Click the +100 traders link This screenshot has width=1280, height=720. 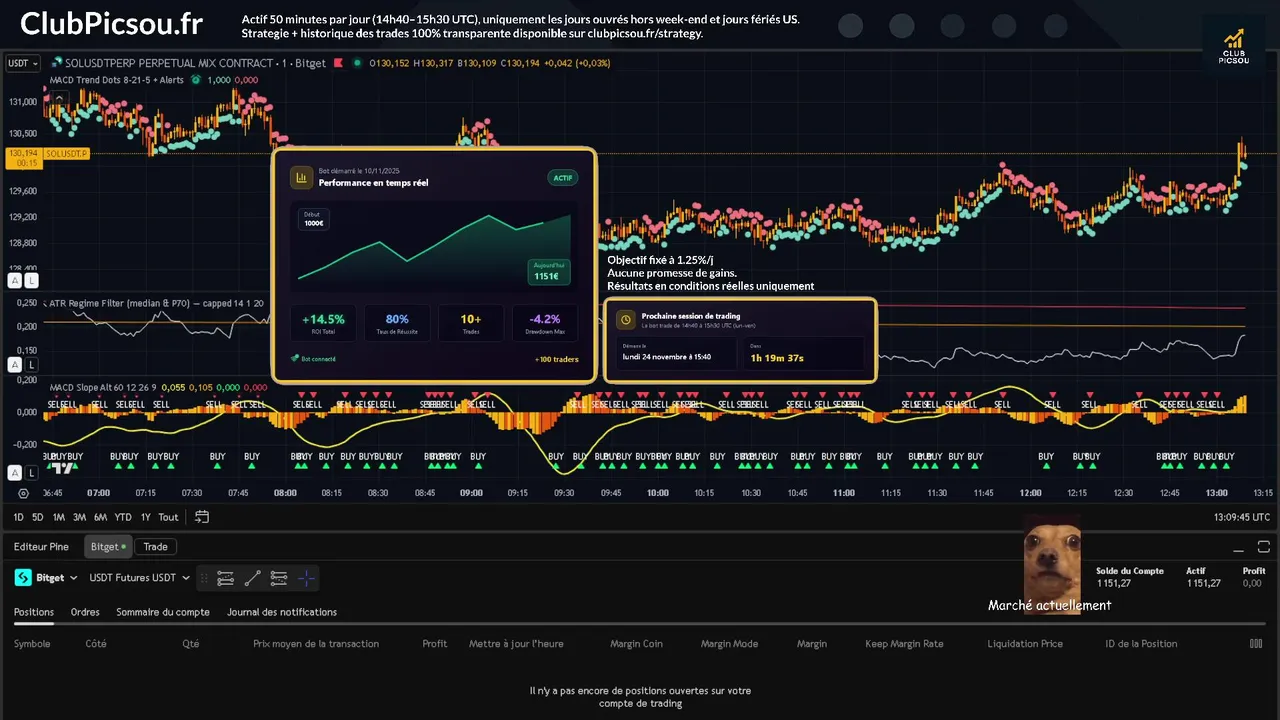point(557,359)
